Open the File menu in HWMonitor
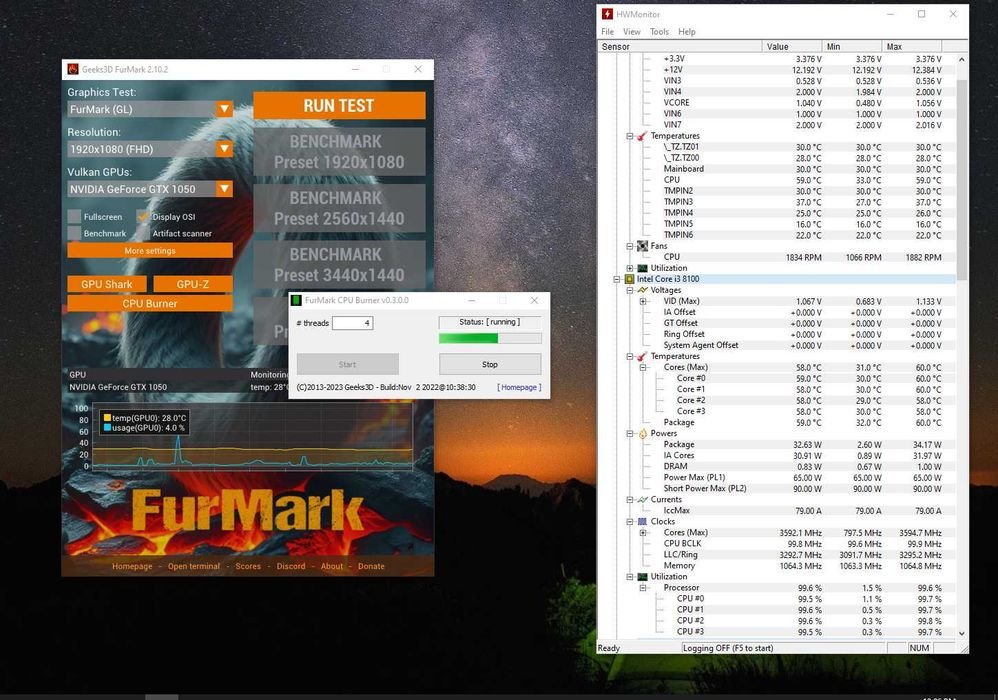Viewport: 998px width, 700px height. point(608,32)
